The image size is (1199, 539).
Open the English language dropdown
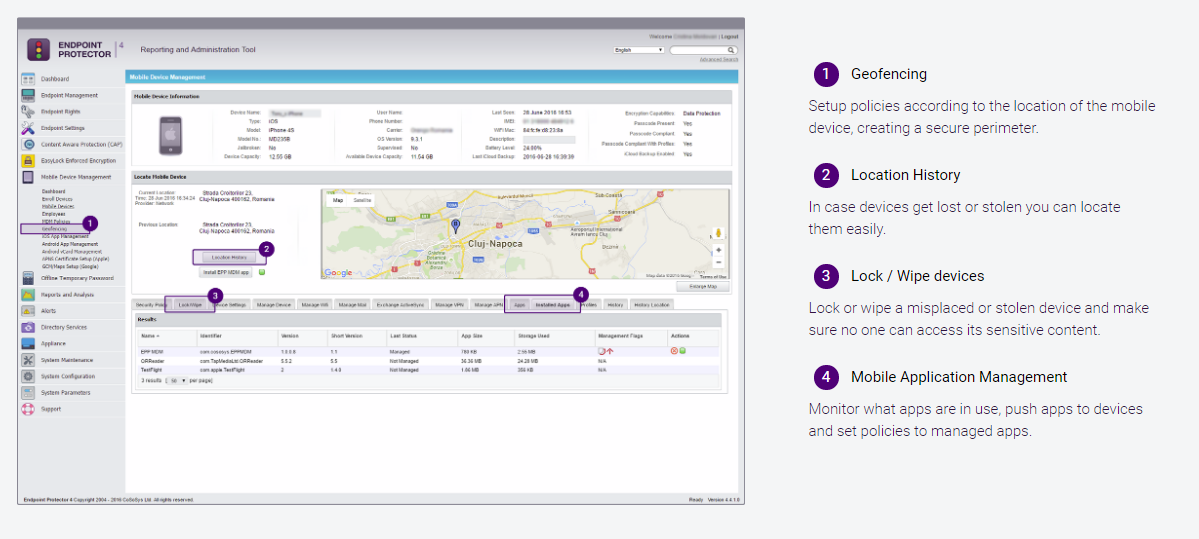pos(639,49)
